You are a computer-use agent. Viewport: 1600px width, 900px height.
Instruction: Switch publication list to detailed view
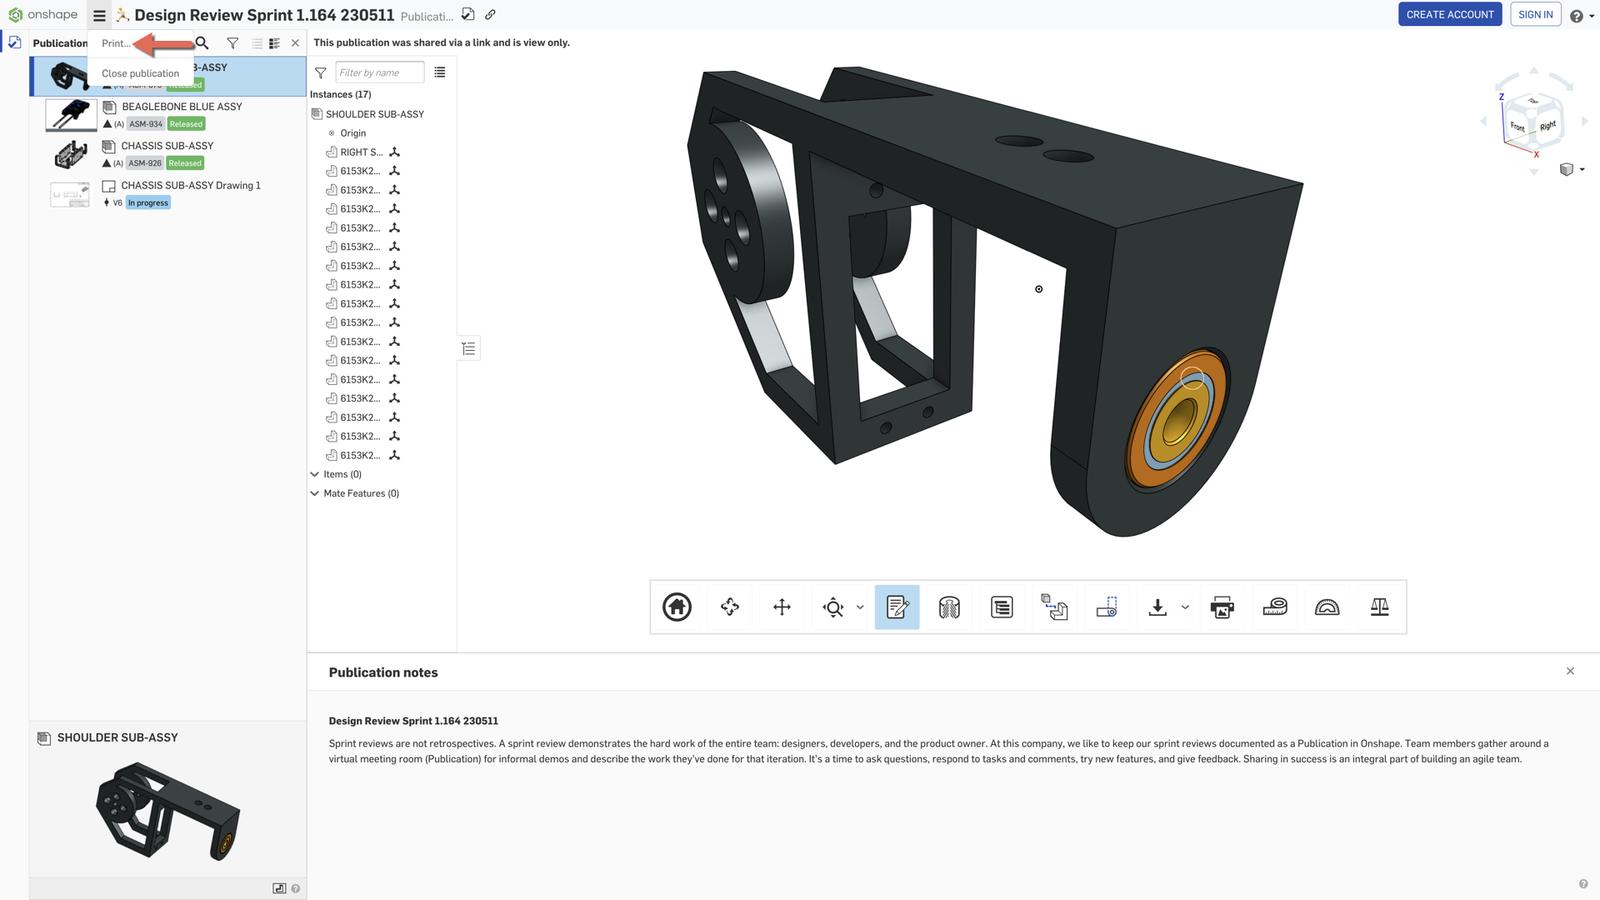click(x=274, y=43)
